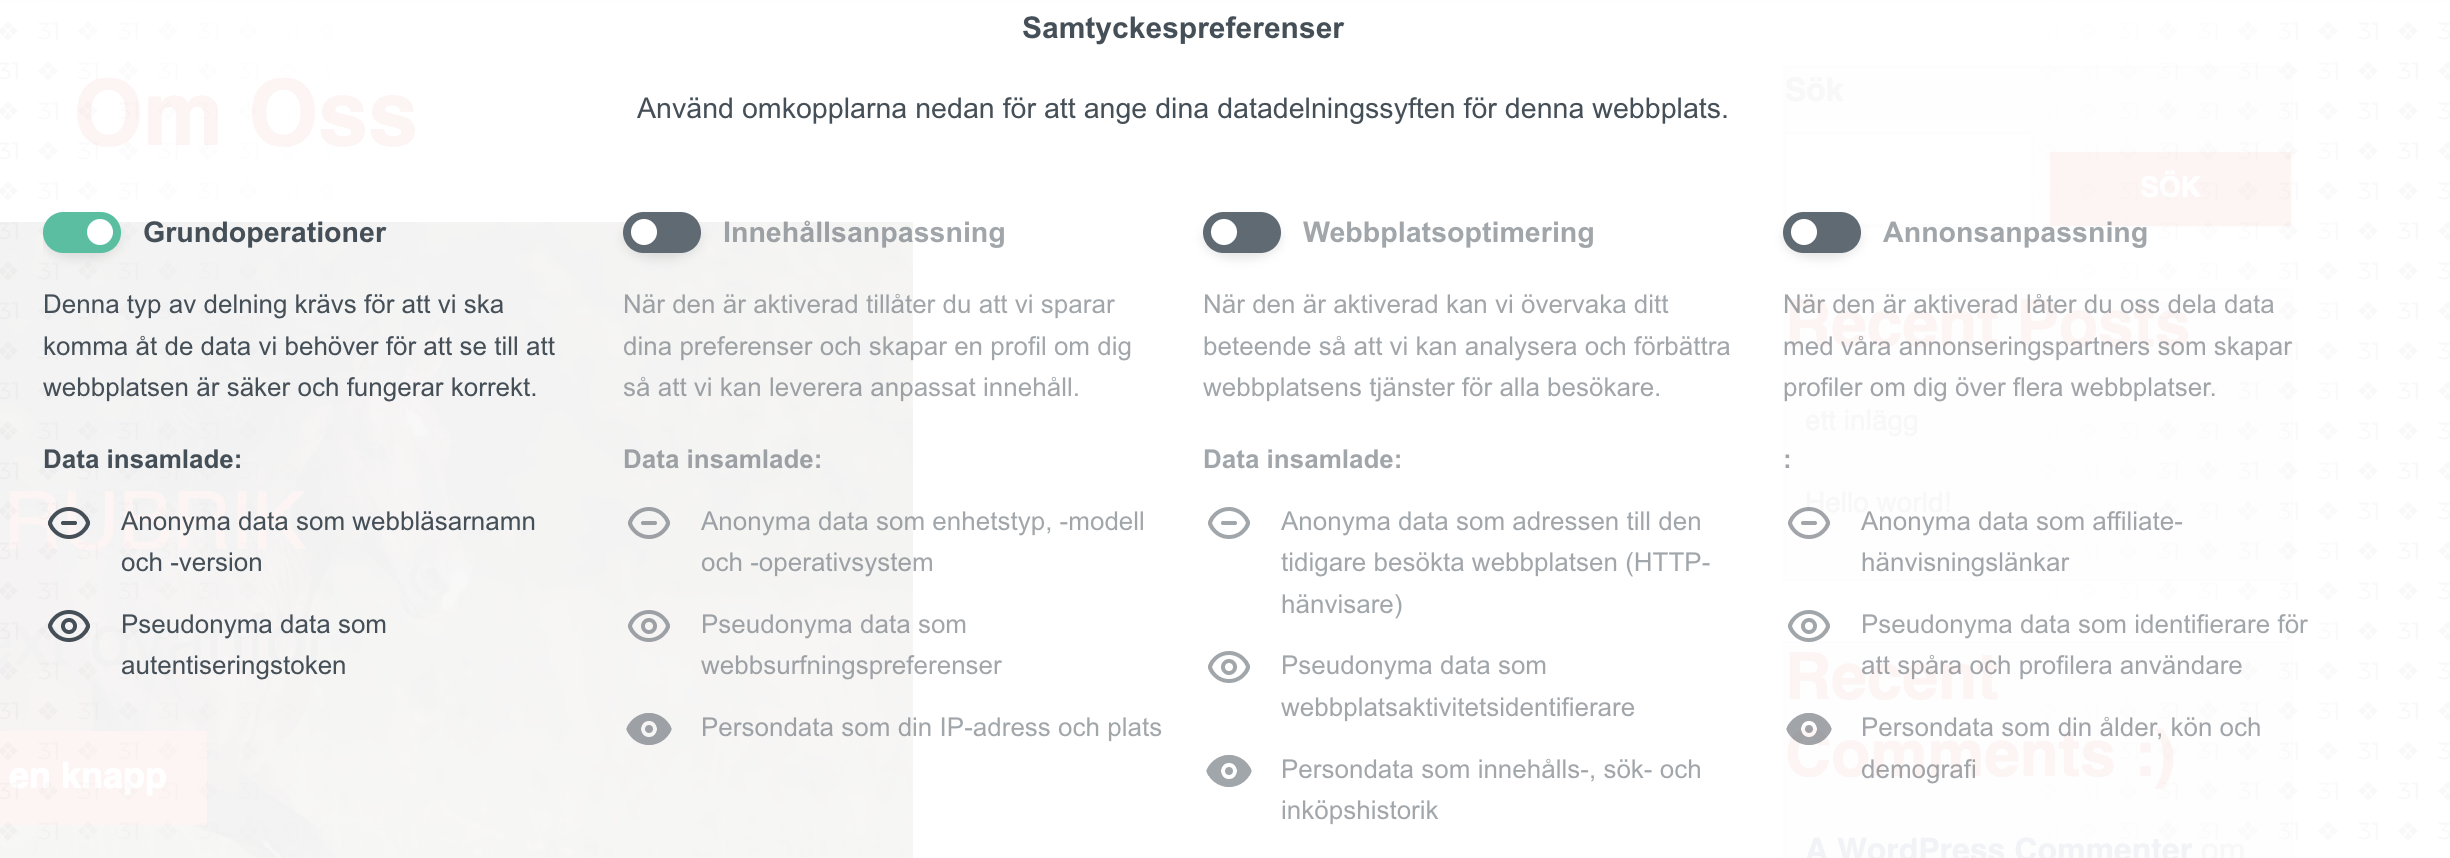The width and height of the screenshot is (2450, 858).
Task: Click the anonymous icon beside affiliate-hänvisningslänkar
Action: point(1809,523)
